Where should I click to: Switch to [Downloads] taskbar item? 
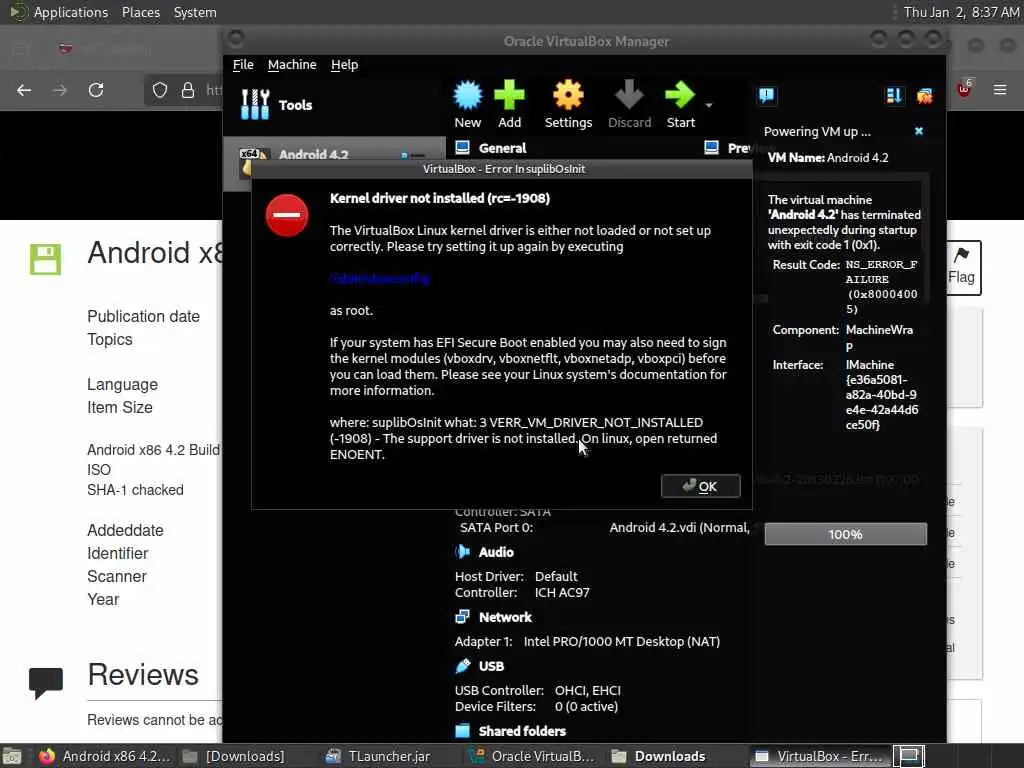click(x=234, y=756)
